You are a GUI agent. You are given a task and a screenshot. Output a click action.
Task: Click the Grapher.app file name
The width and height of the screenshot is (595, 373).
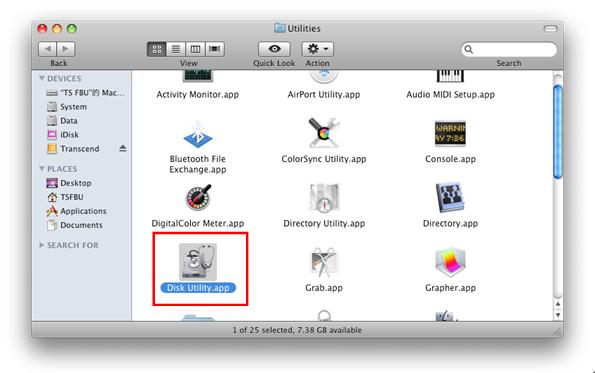pos(450,288)
